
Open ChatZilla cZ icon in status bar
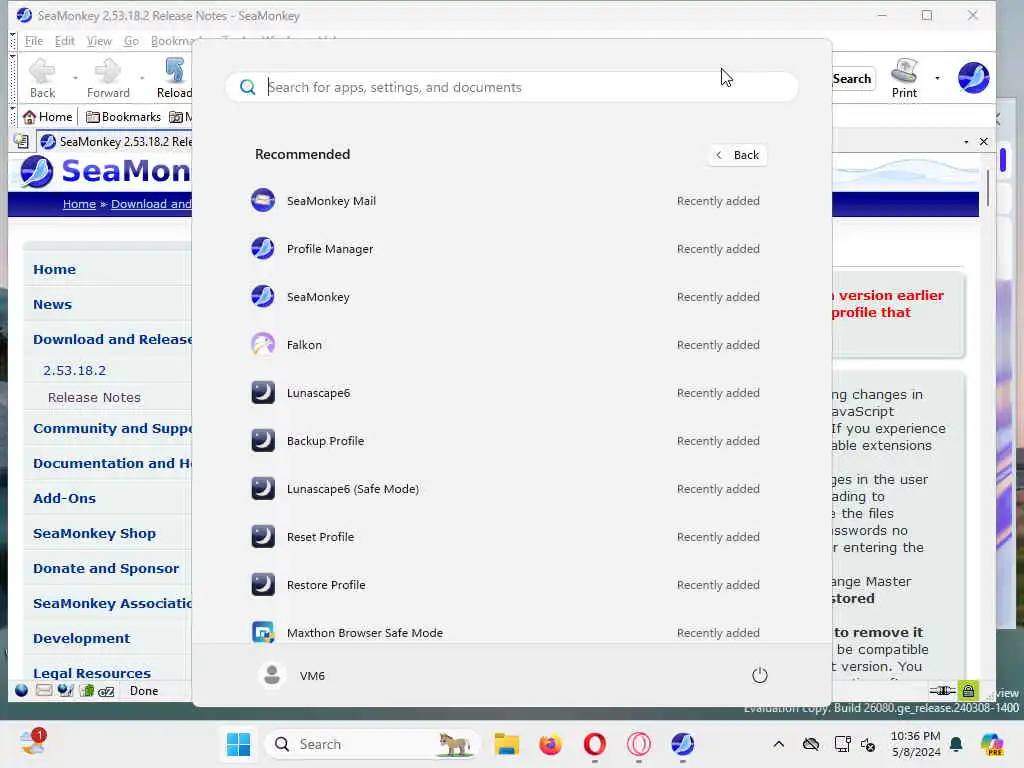pyautogui.click(x=106, y=691)
